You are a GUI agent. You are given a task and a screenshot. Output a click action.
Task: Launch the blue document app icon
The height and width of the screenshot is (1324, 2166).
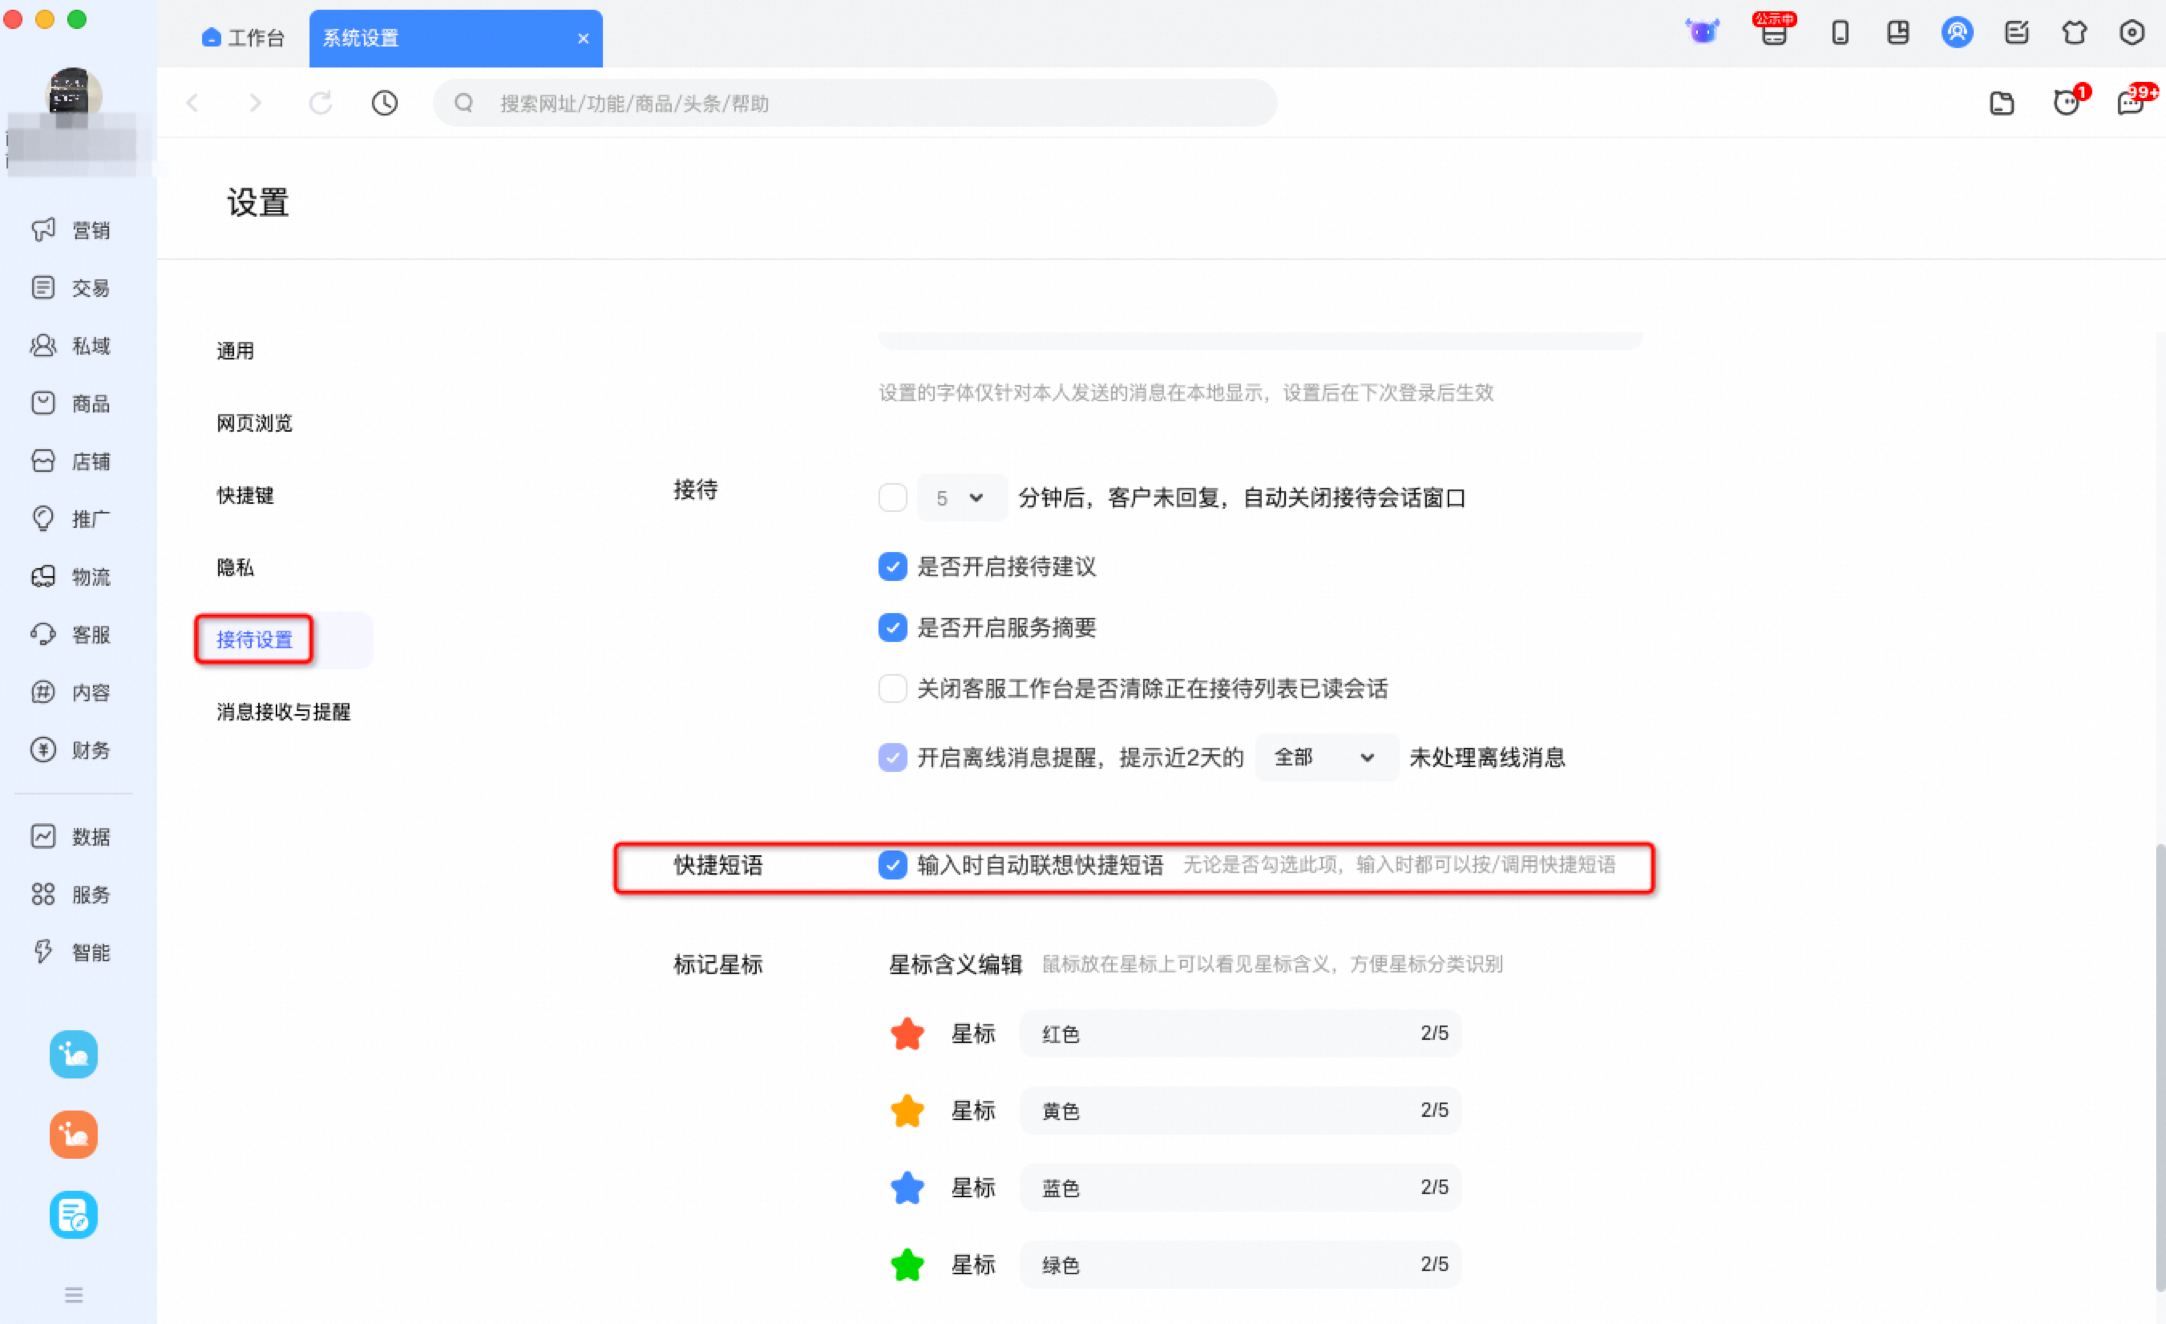(x=74, y=1215)
